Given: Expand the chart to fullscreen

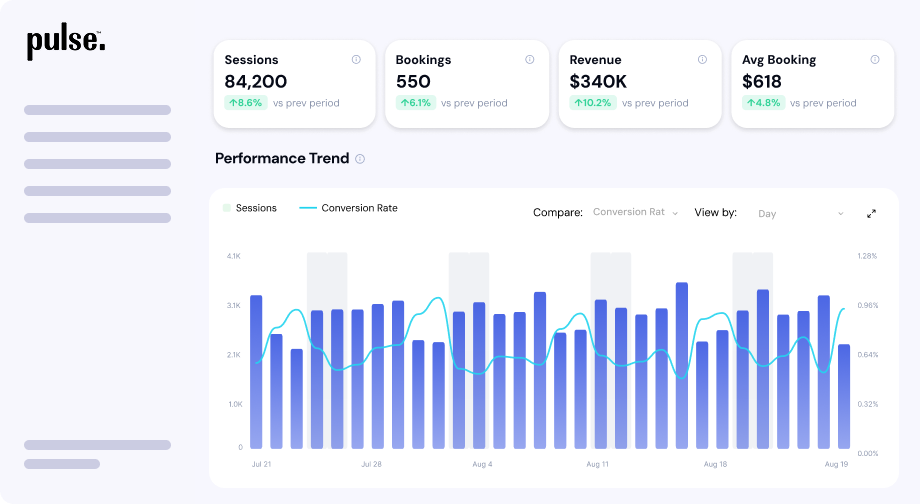Looking at the screenshot, I should point(871,214).
